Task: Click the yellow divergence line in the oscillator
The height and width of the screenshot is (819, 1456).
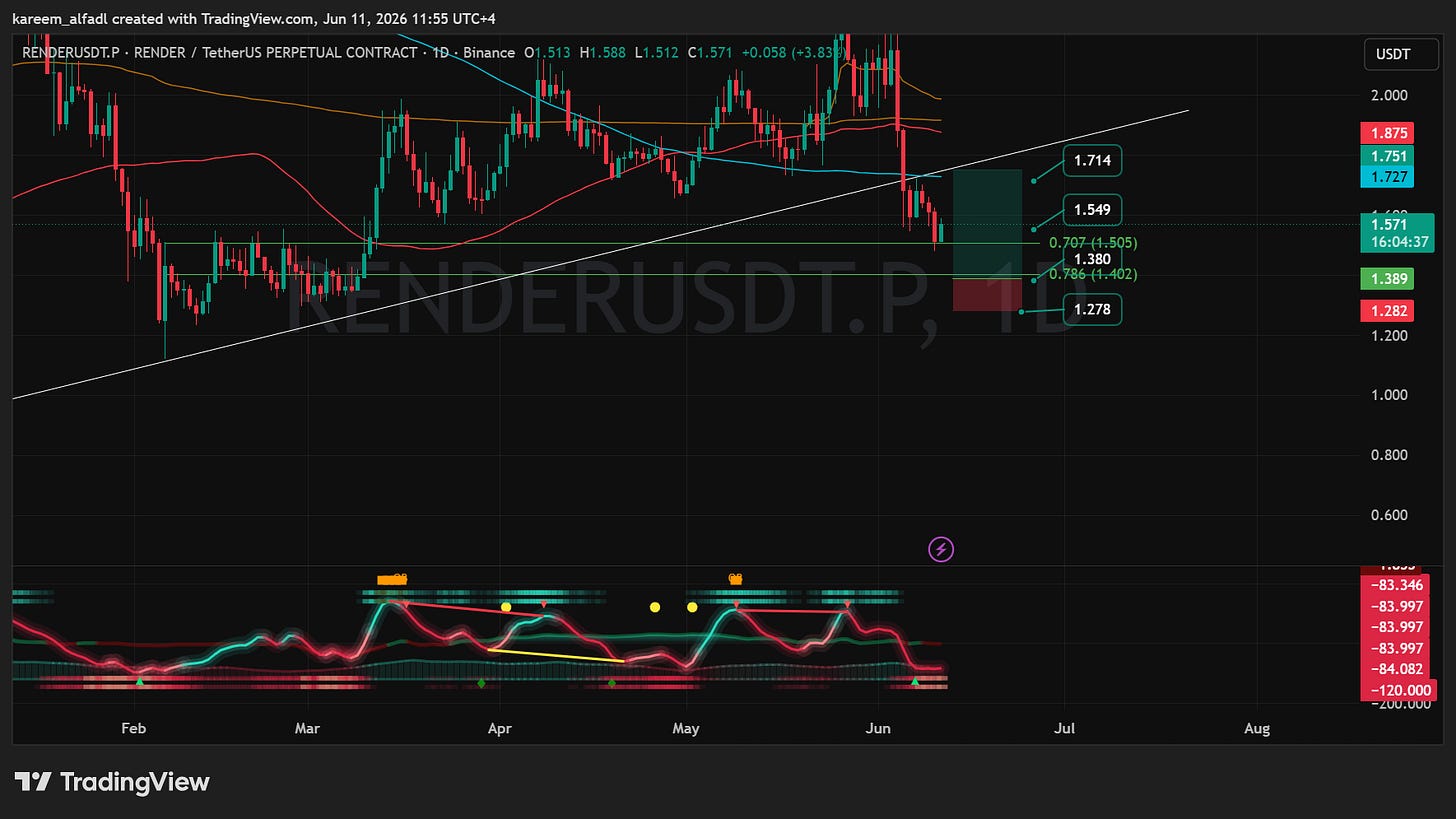Action: [x=556, y=655]
